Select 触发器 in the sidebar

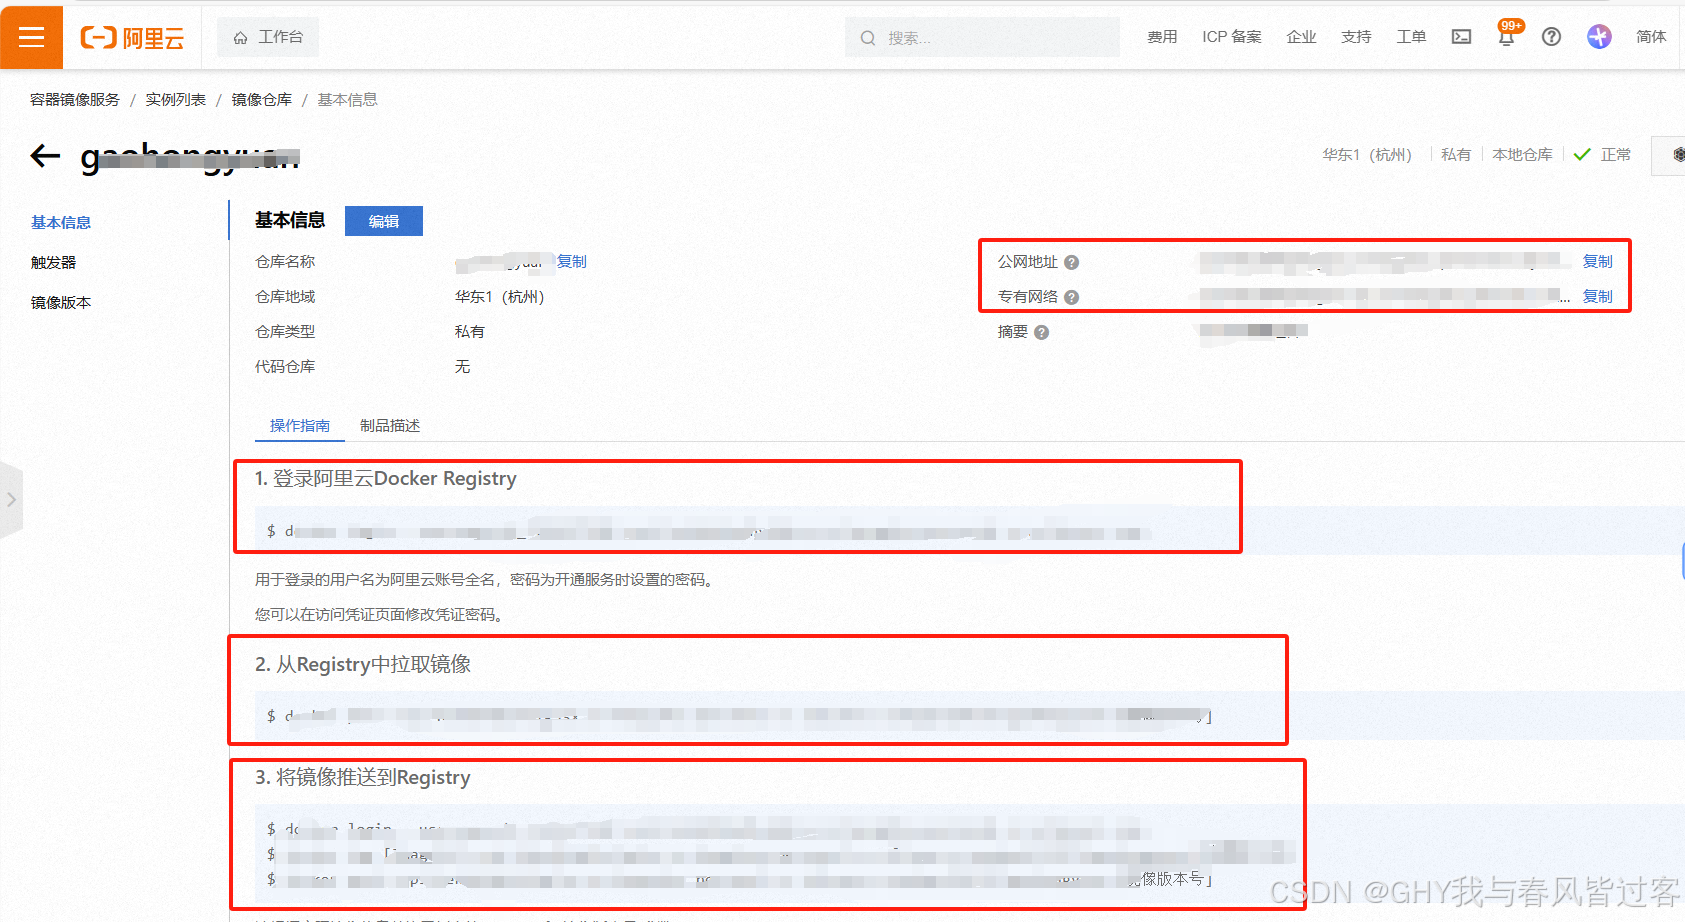pos(53,262)
